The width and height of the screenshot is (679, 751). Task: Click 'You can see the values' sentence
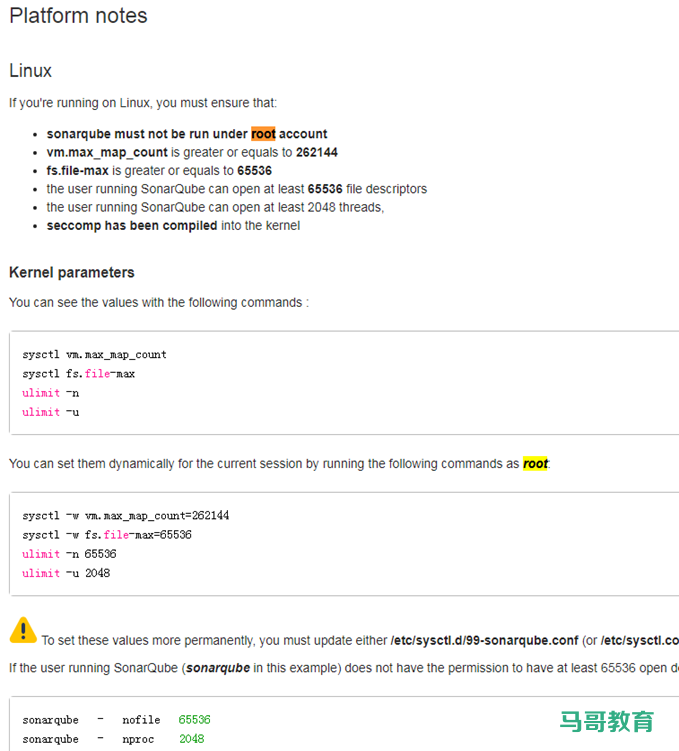click(159, 303)
